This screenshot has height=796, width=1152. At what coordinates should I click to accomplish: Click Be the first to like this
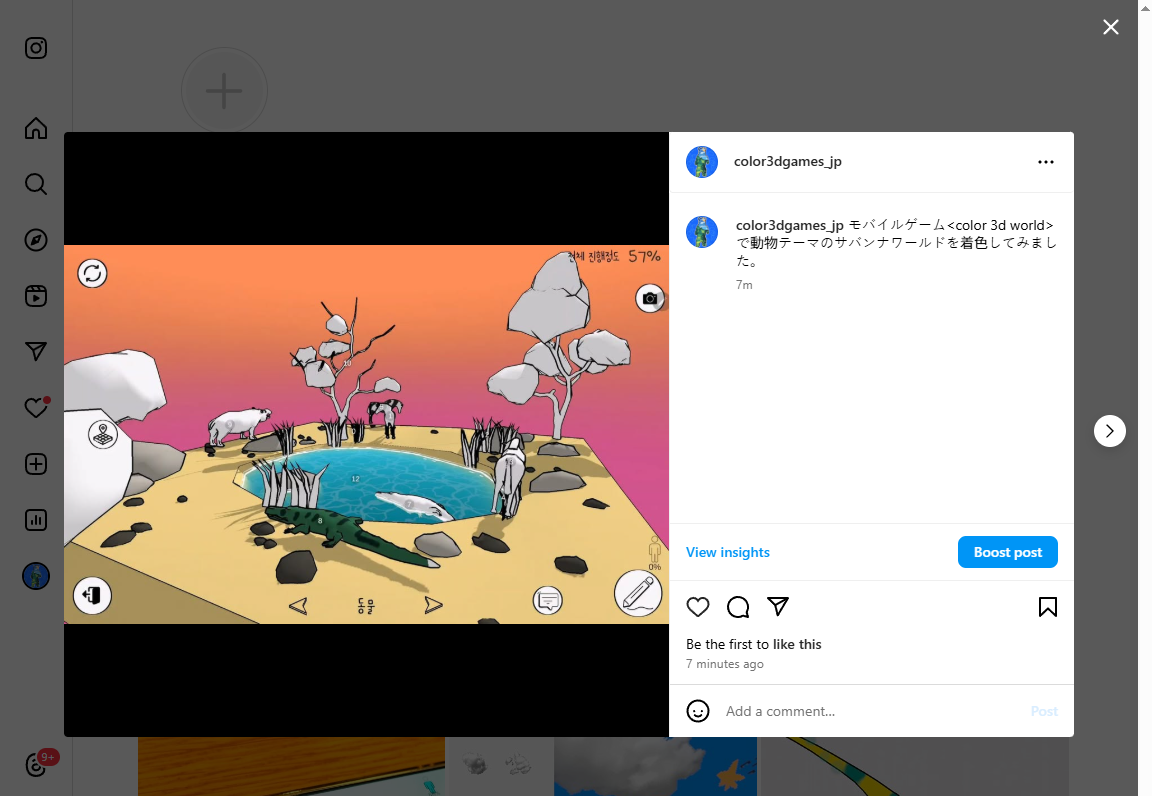(754, 644)
